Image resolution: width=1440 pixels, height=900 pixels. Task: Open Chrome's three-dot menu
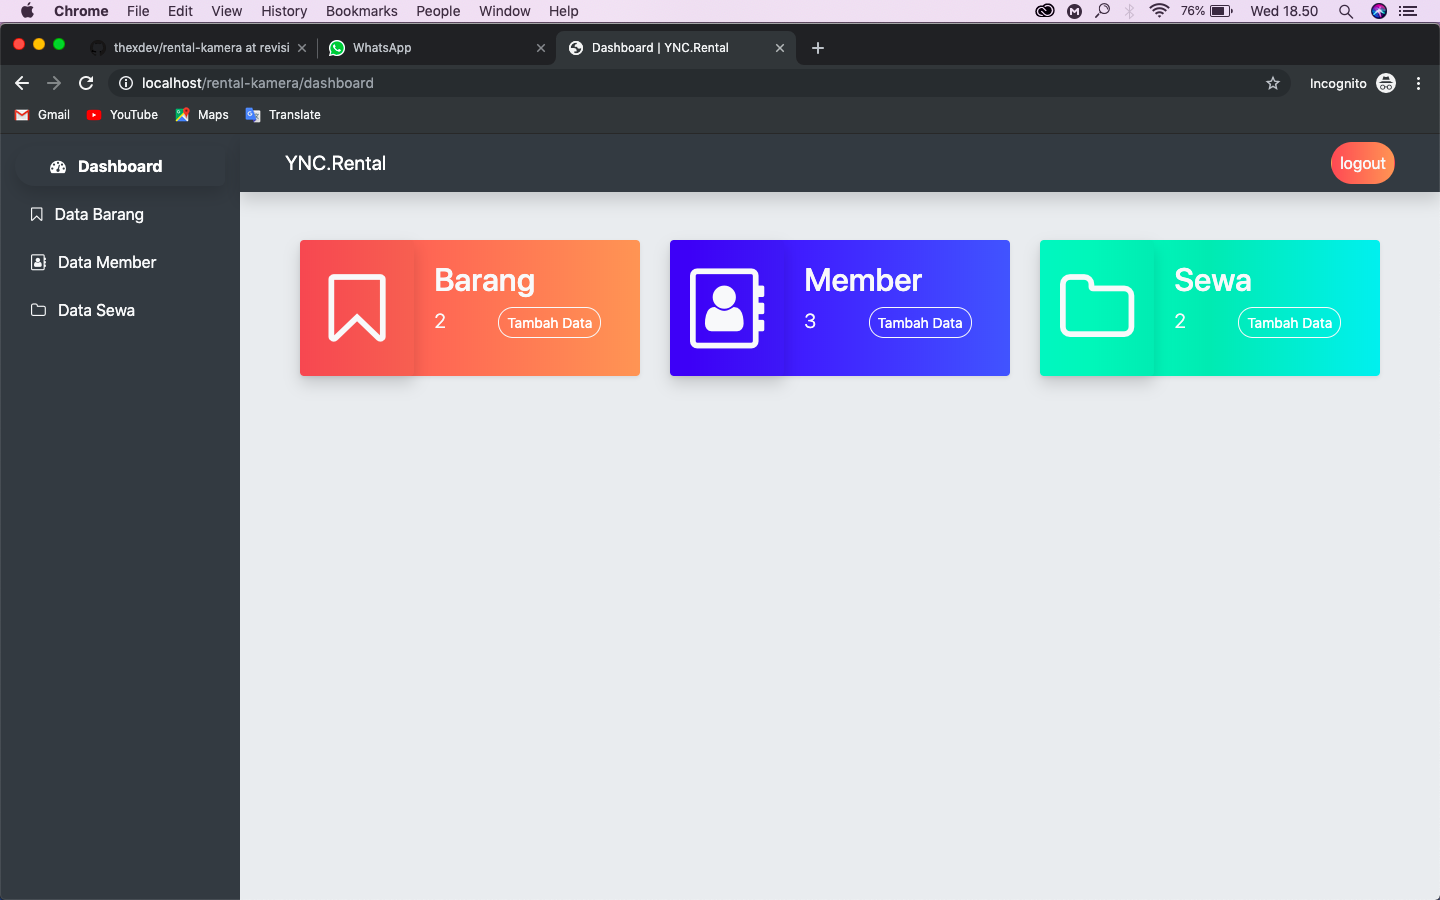click(x=1418, y=83)
